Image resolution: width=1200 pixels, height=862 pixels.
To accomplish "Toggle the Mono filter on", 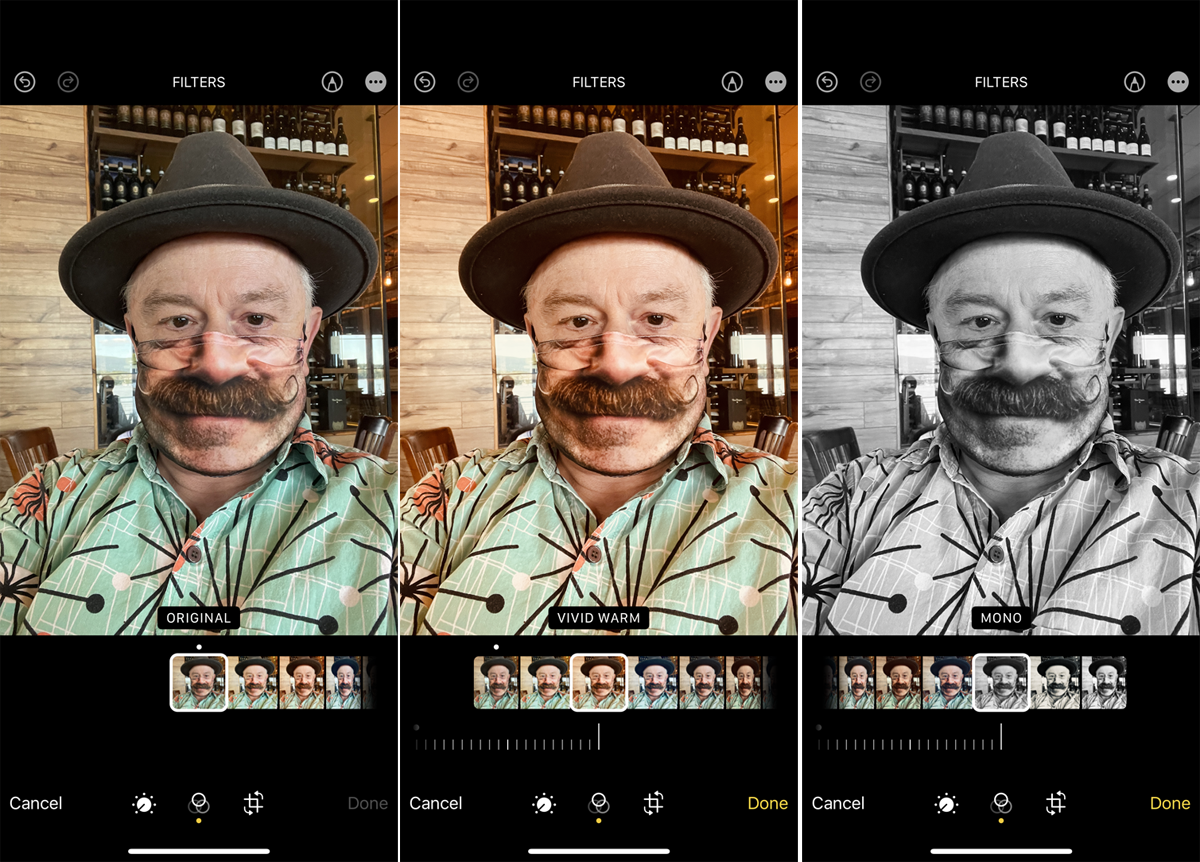I will 1002,681.
